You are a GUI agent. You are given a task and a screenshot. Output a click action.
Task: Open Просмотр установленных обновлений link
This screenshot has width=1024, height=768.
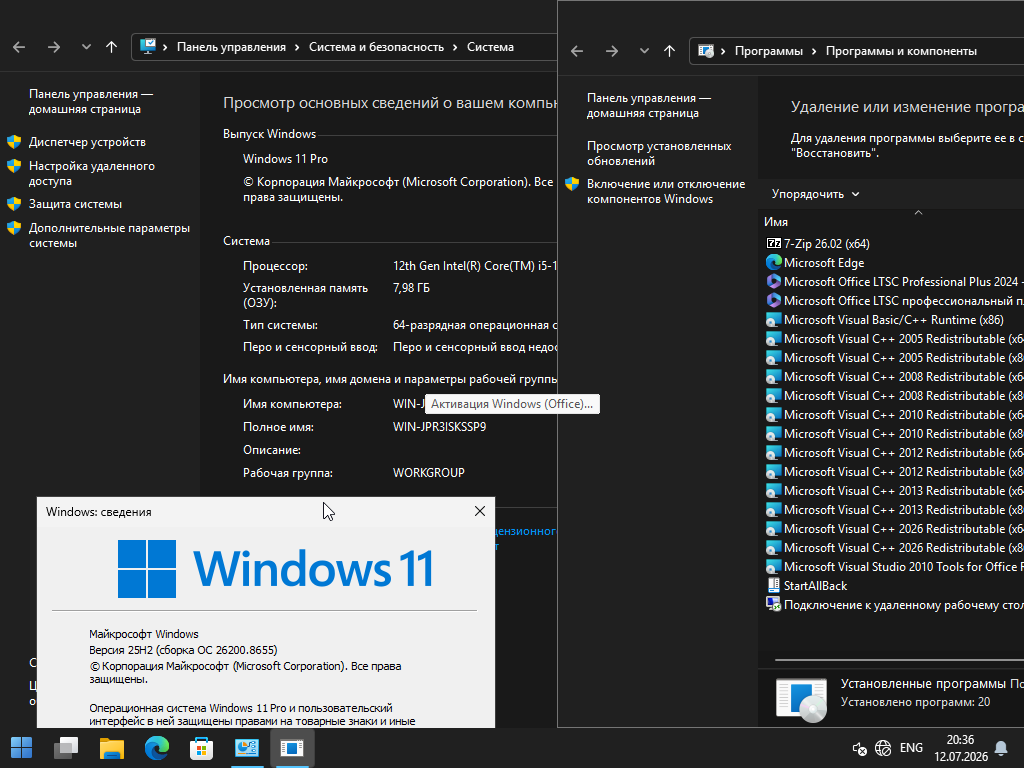(659, 153)
